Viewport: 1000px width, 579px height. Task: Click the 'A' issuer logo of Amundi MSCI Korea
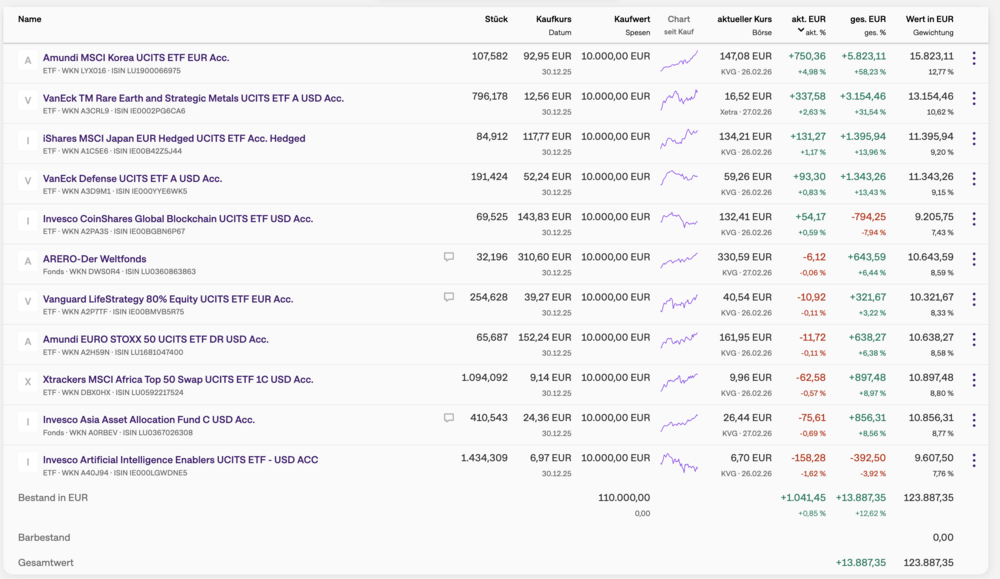pos(27,61)
